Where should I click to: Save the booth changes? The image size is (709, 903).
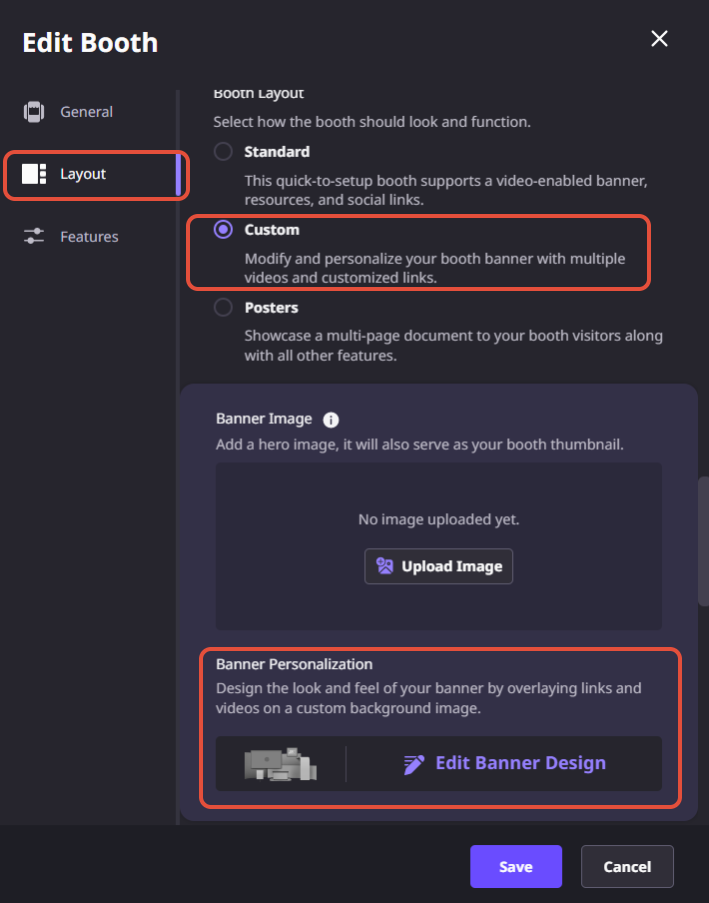[x=515, y=866]
